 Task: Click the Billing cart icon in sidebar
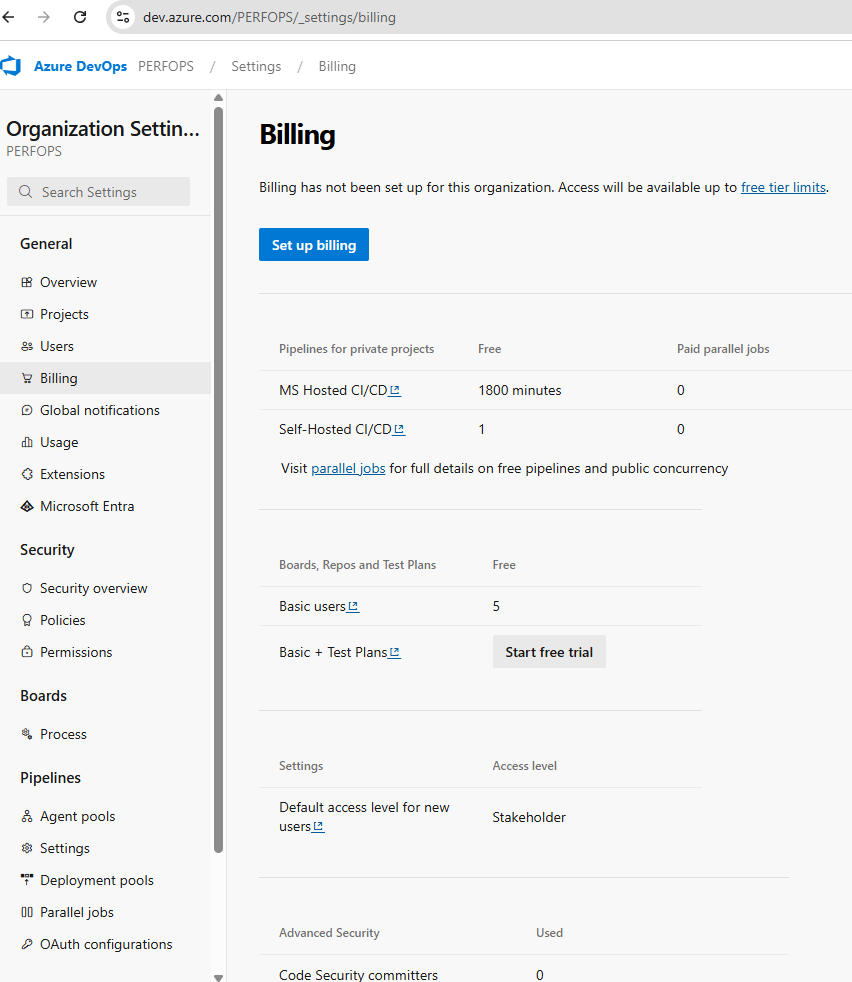tap(26, 378)
